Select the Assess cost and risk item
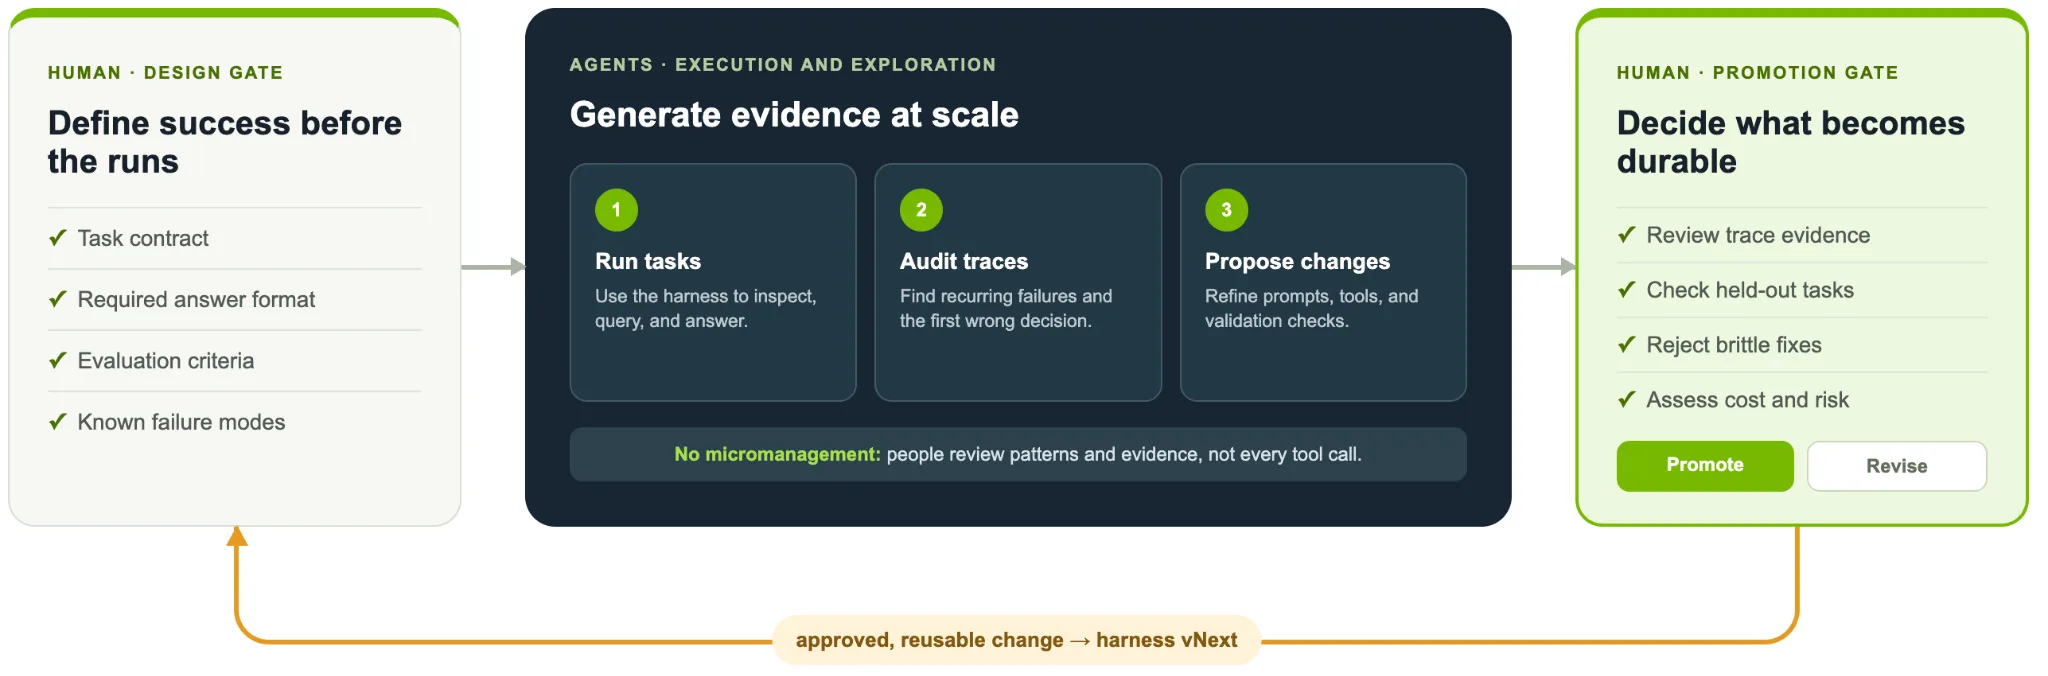This screenshot has height=676, width=2048. 1802,400
